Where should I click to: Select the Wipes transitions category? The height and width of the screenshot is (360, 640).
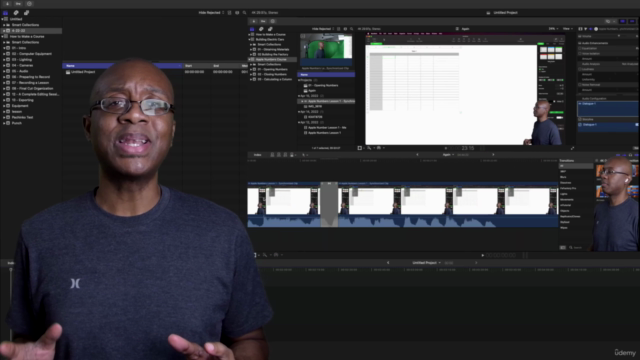(564, 228)
